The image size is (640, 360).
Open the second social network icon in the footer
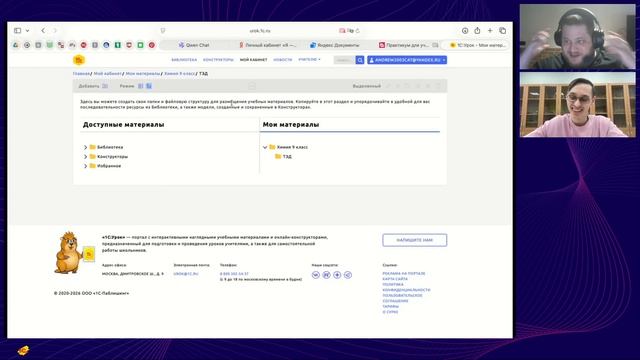tap(327, 275)
